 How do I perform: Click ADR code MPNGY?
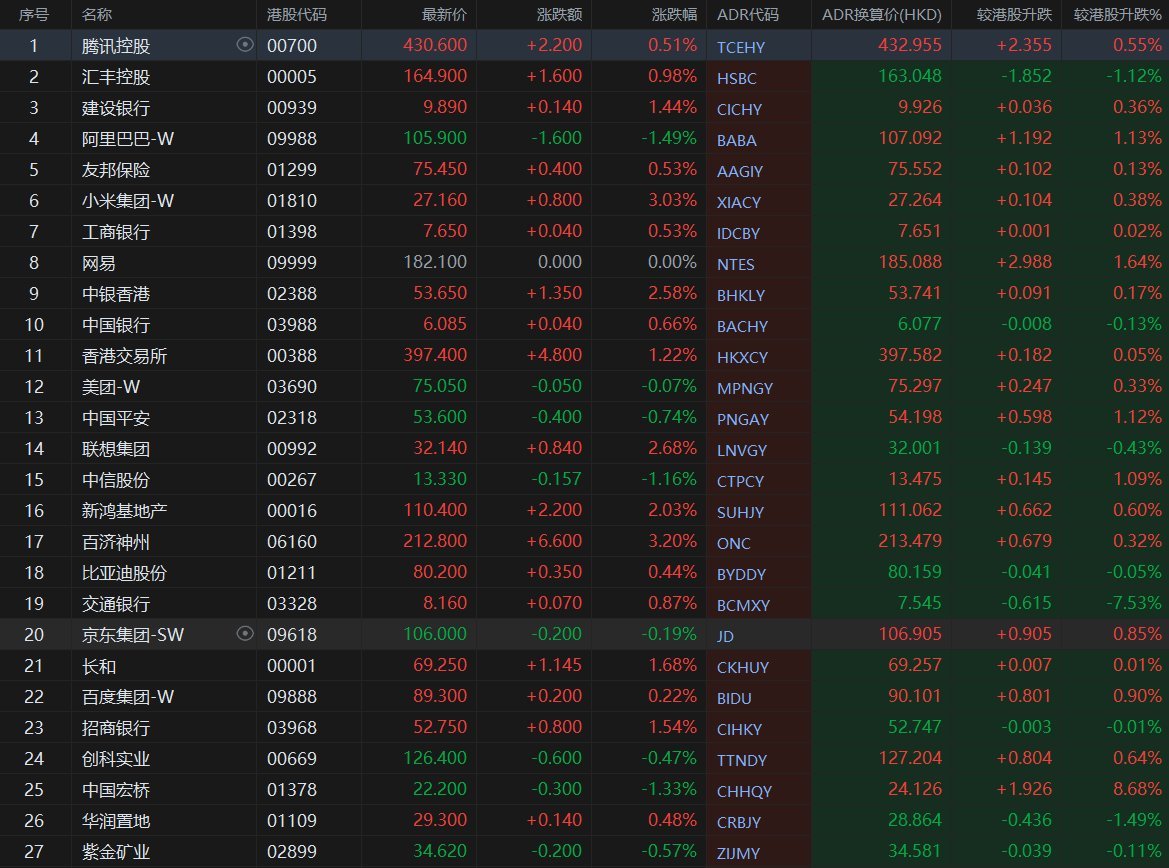[745, 388]
